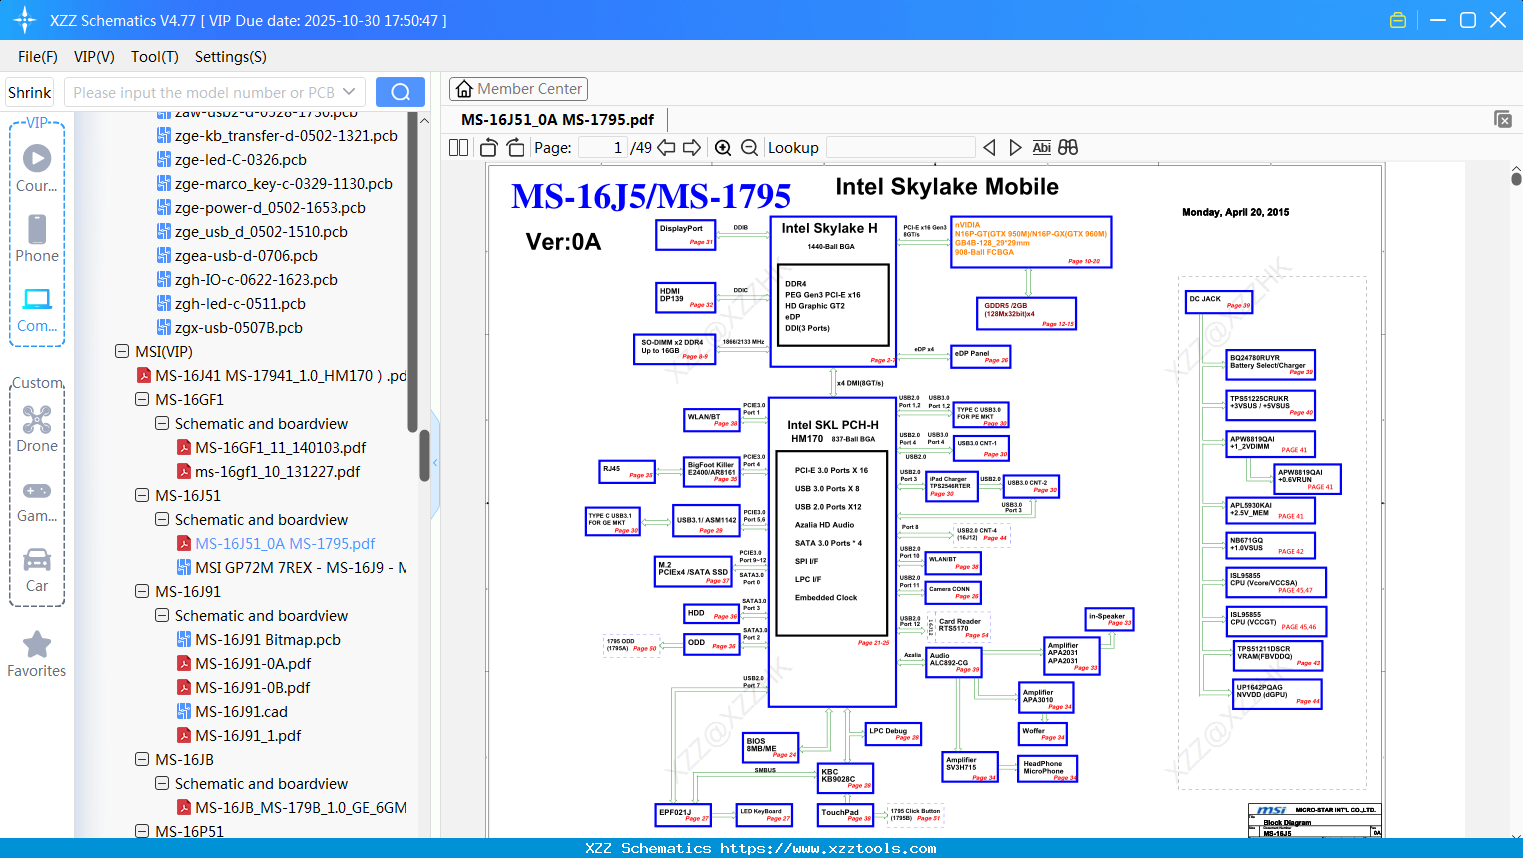Open zgx-usb-0507B.pcb
The image size is (1523, 858).
(239, 328)
